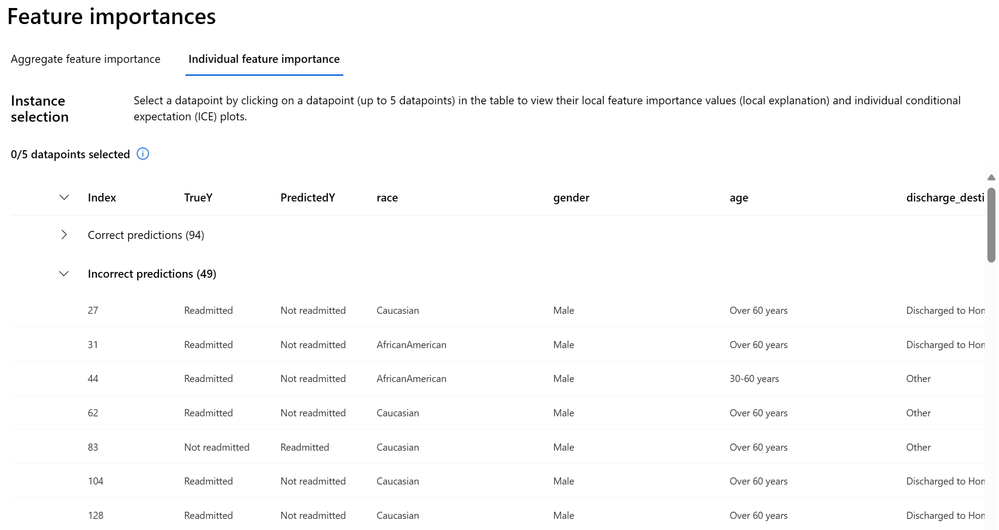Click the age column header
Screen dimensions: 999x530
tap(739, 197)
